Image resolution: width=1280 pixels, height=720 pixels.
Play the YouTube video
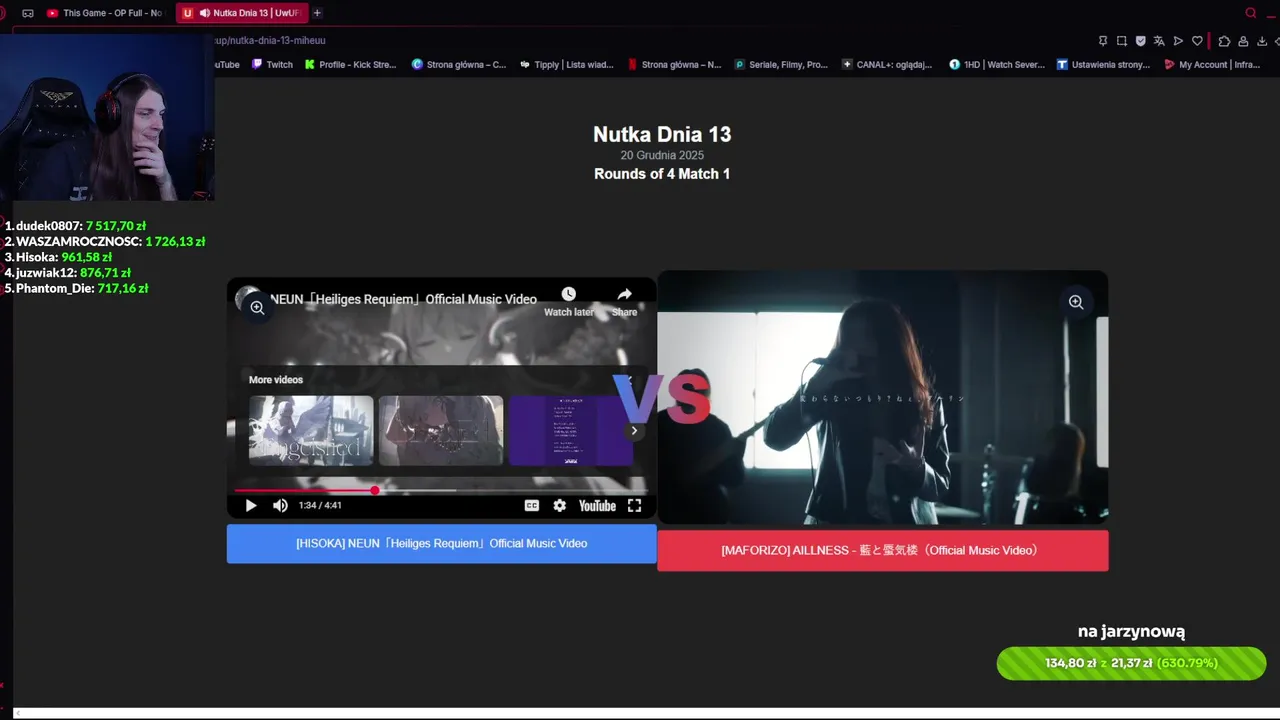click(251, 506)
